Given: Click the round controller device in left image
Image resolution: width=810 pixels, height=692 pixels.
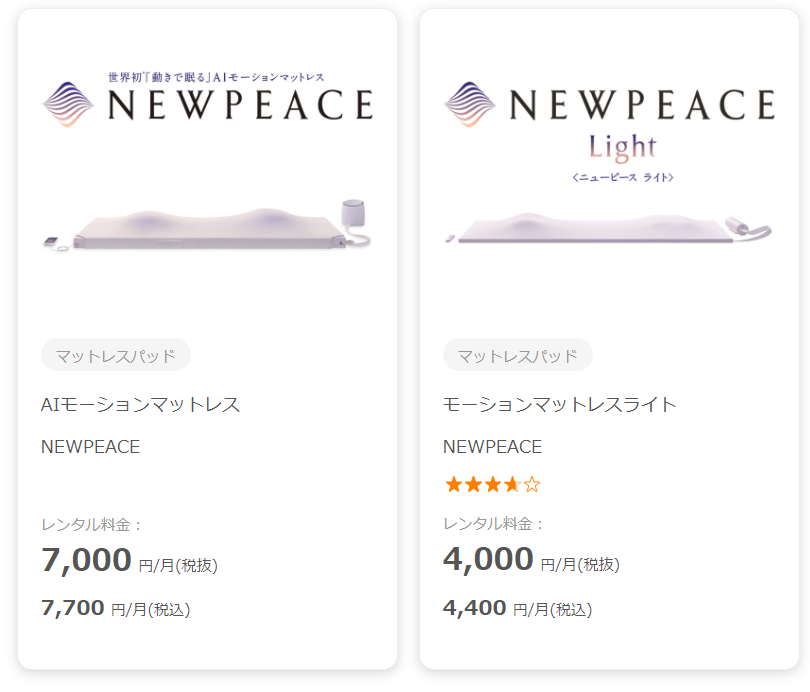Looking at the screenshot, I should [352, 215].
